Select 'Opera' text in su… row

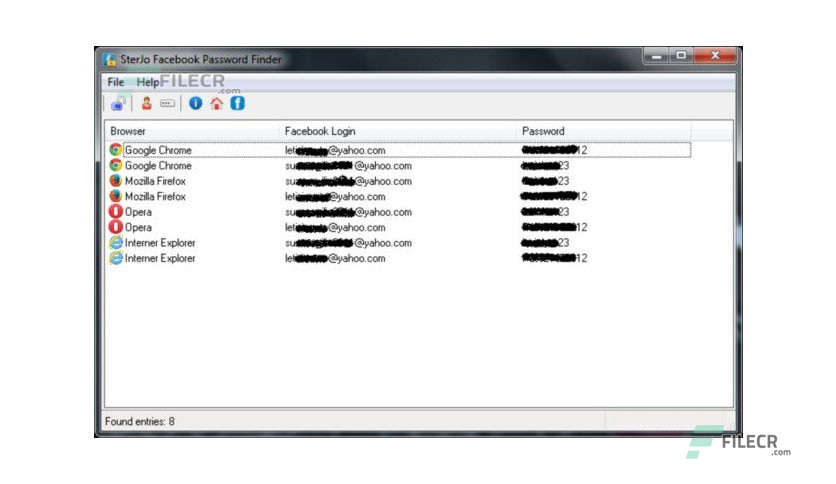pos(138,212)
